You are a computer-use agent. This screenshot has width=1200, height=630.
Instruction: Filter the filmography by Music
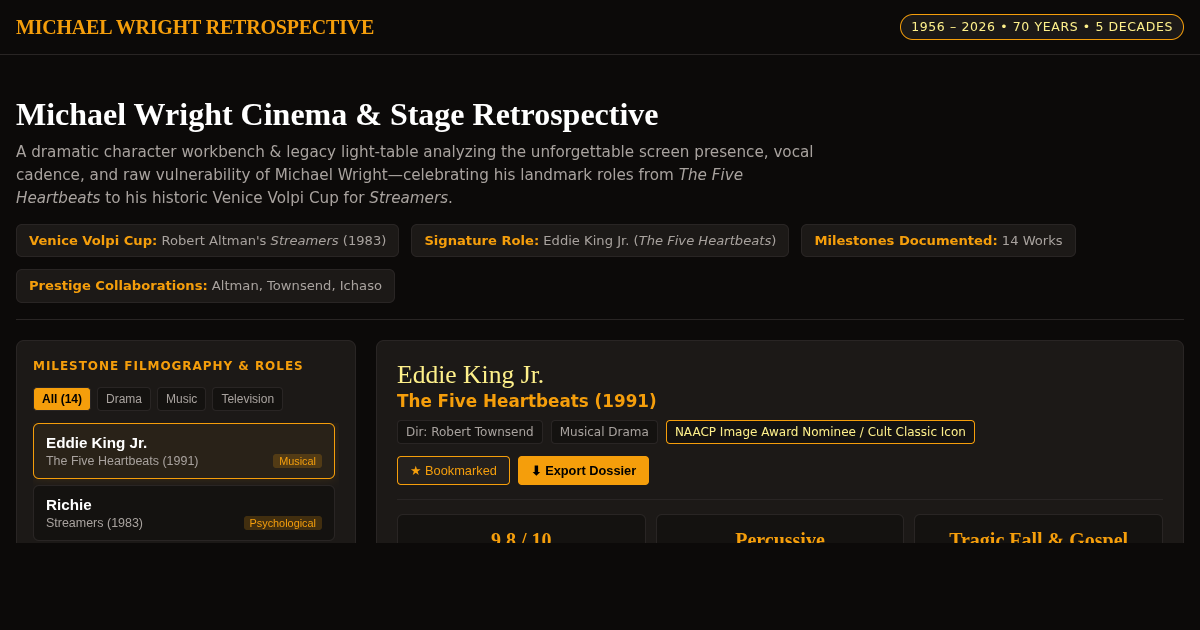coord(181,399)
